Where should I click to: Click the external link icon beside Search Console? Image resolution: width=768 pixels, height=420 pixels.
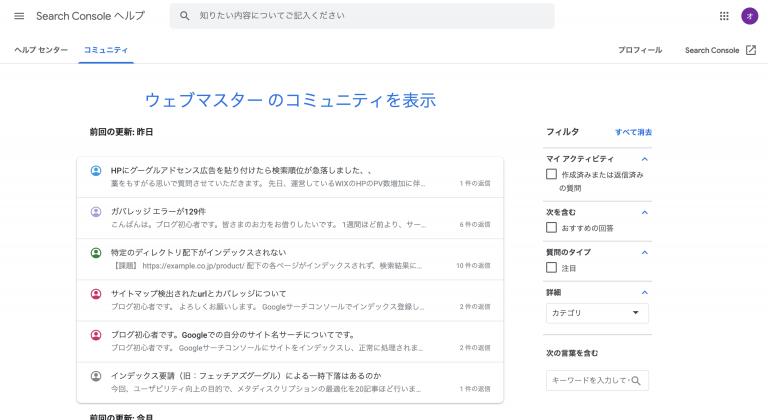pyautogui.click(x=751, y=50)
